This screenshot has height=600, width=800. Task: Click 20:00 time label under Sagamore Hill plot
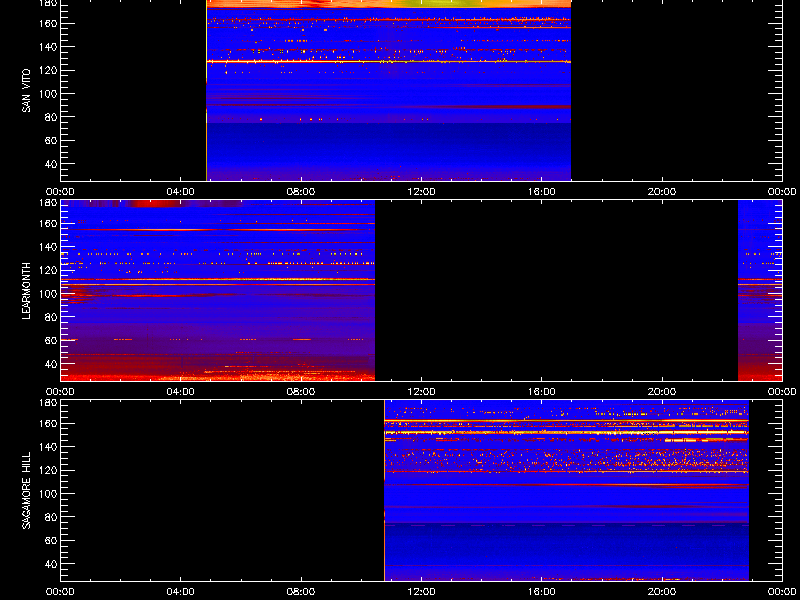[x=662, y=592]
